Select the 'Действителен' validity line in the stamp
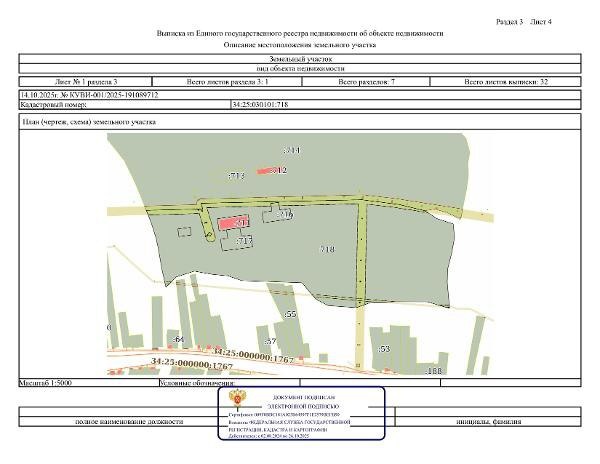This screenshot has width=600, height=464. coord(269,436)
